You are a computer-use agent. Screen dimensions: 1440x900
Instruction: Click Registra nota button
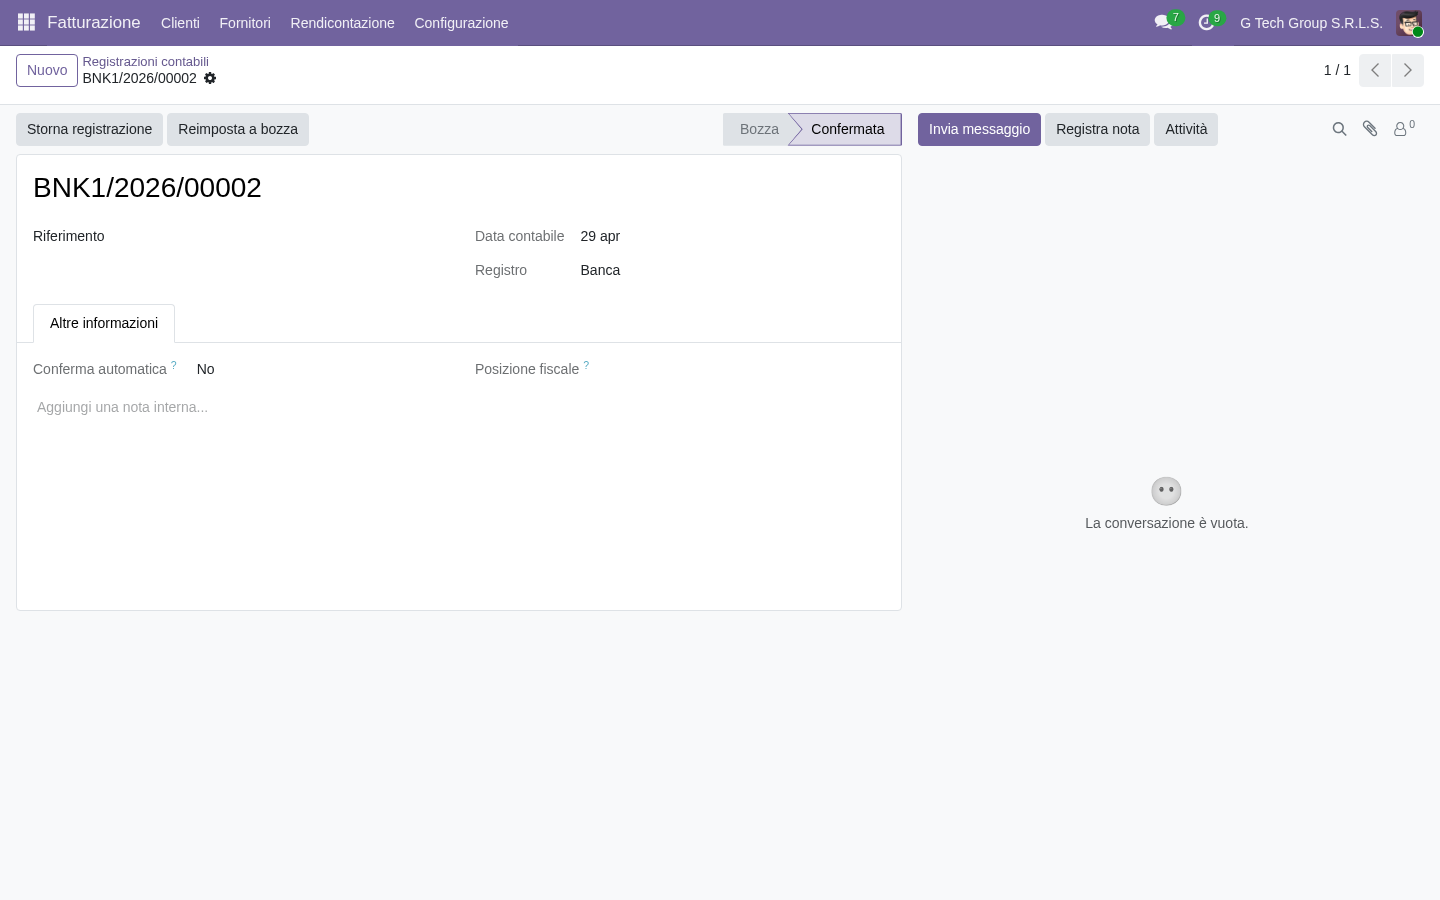point(1097,129)
